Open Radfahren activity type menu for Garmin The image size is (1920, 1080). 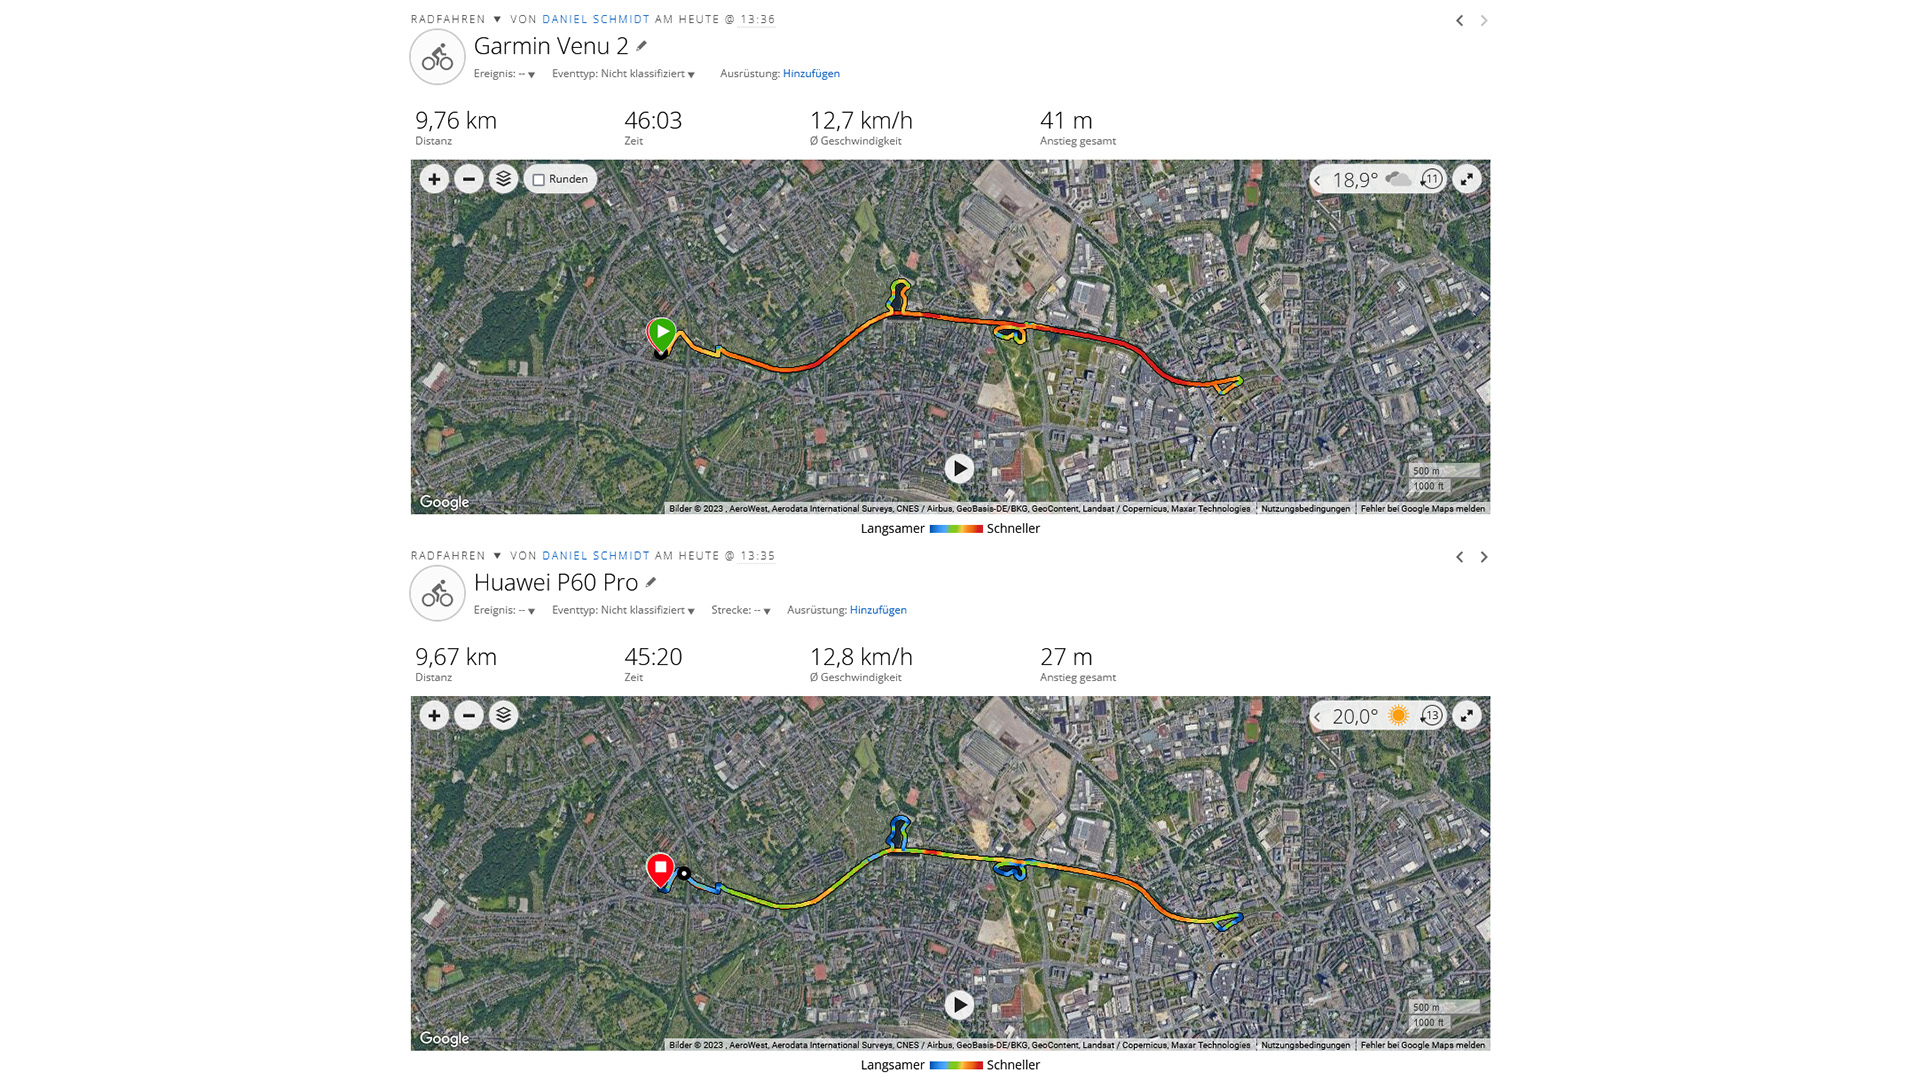(497, 19)
